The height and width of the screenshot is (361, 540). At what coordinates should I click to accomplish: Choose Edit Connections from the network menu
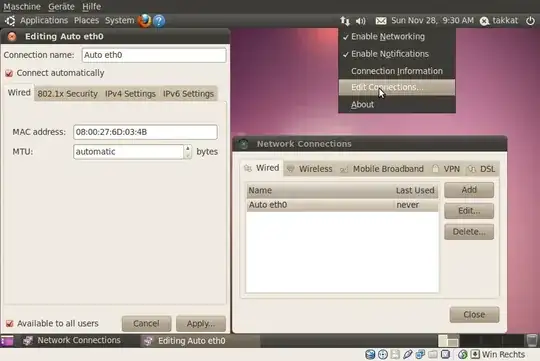pyautogui.click(x=397, y=87)
